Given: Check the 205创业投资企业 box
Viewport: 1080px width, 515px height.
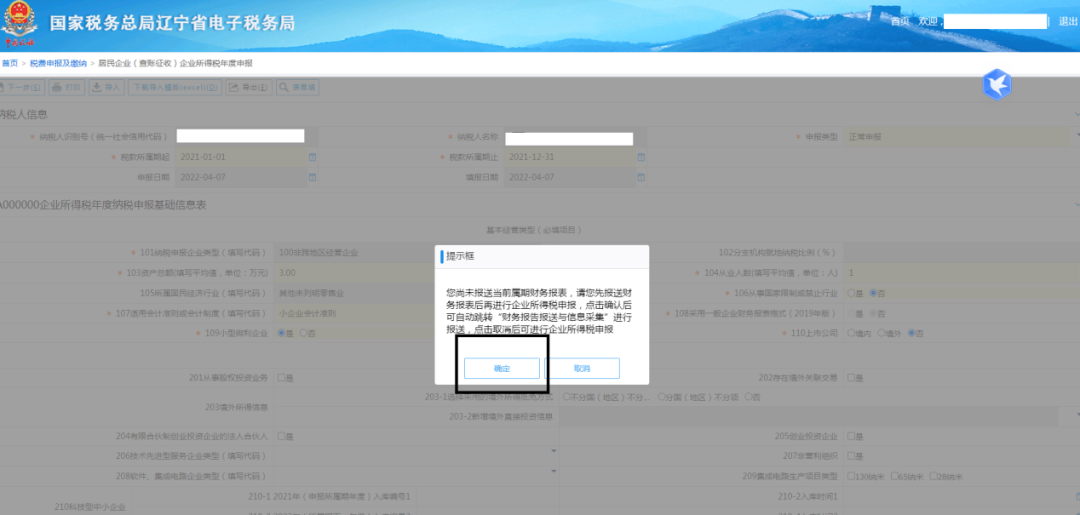Looking at the screenshot, I should [x=851, y=436].
